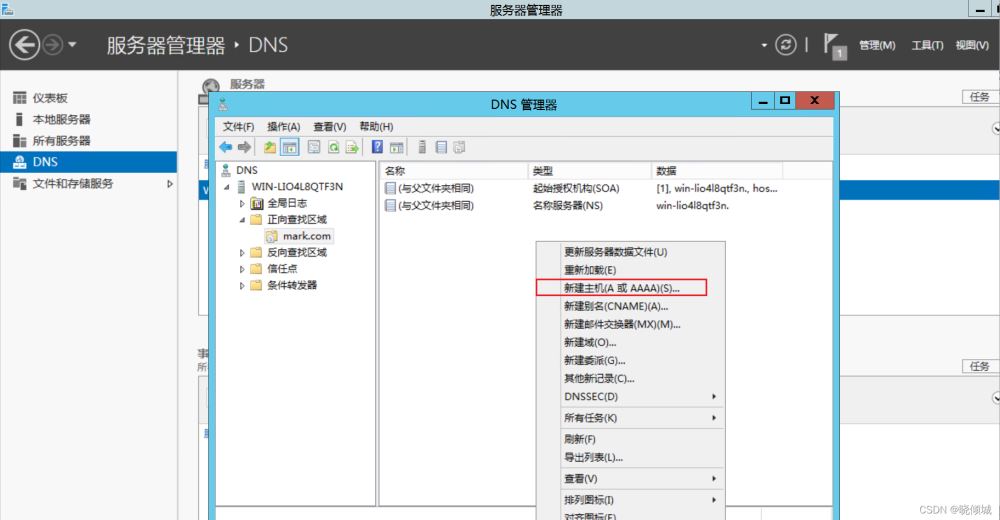Click the blue Back arrow in DNS Manager toolbar
The image size is (1000, 520).
tap(226, 147)
